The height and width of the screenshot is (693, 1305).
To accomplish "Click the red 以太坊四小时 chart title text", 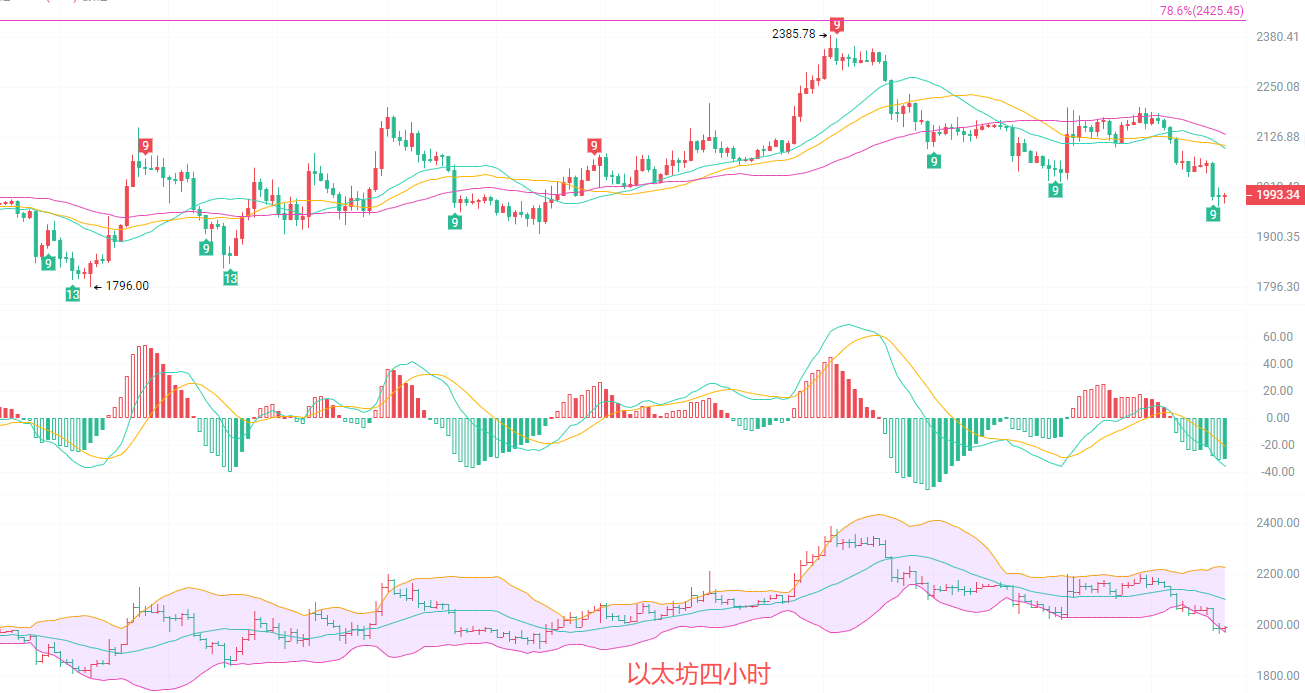I will [698, 674].
